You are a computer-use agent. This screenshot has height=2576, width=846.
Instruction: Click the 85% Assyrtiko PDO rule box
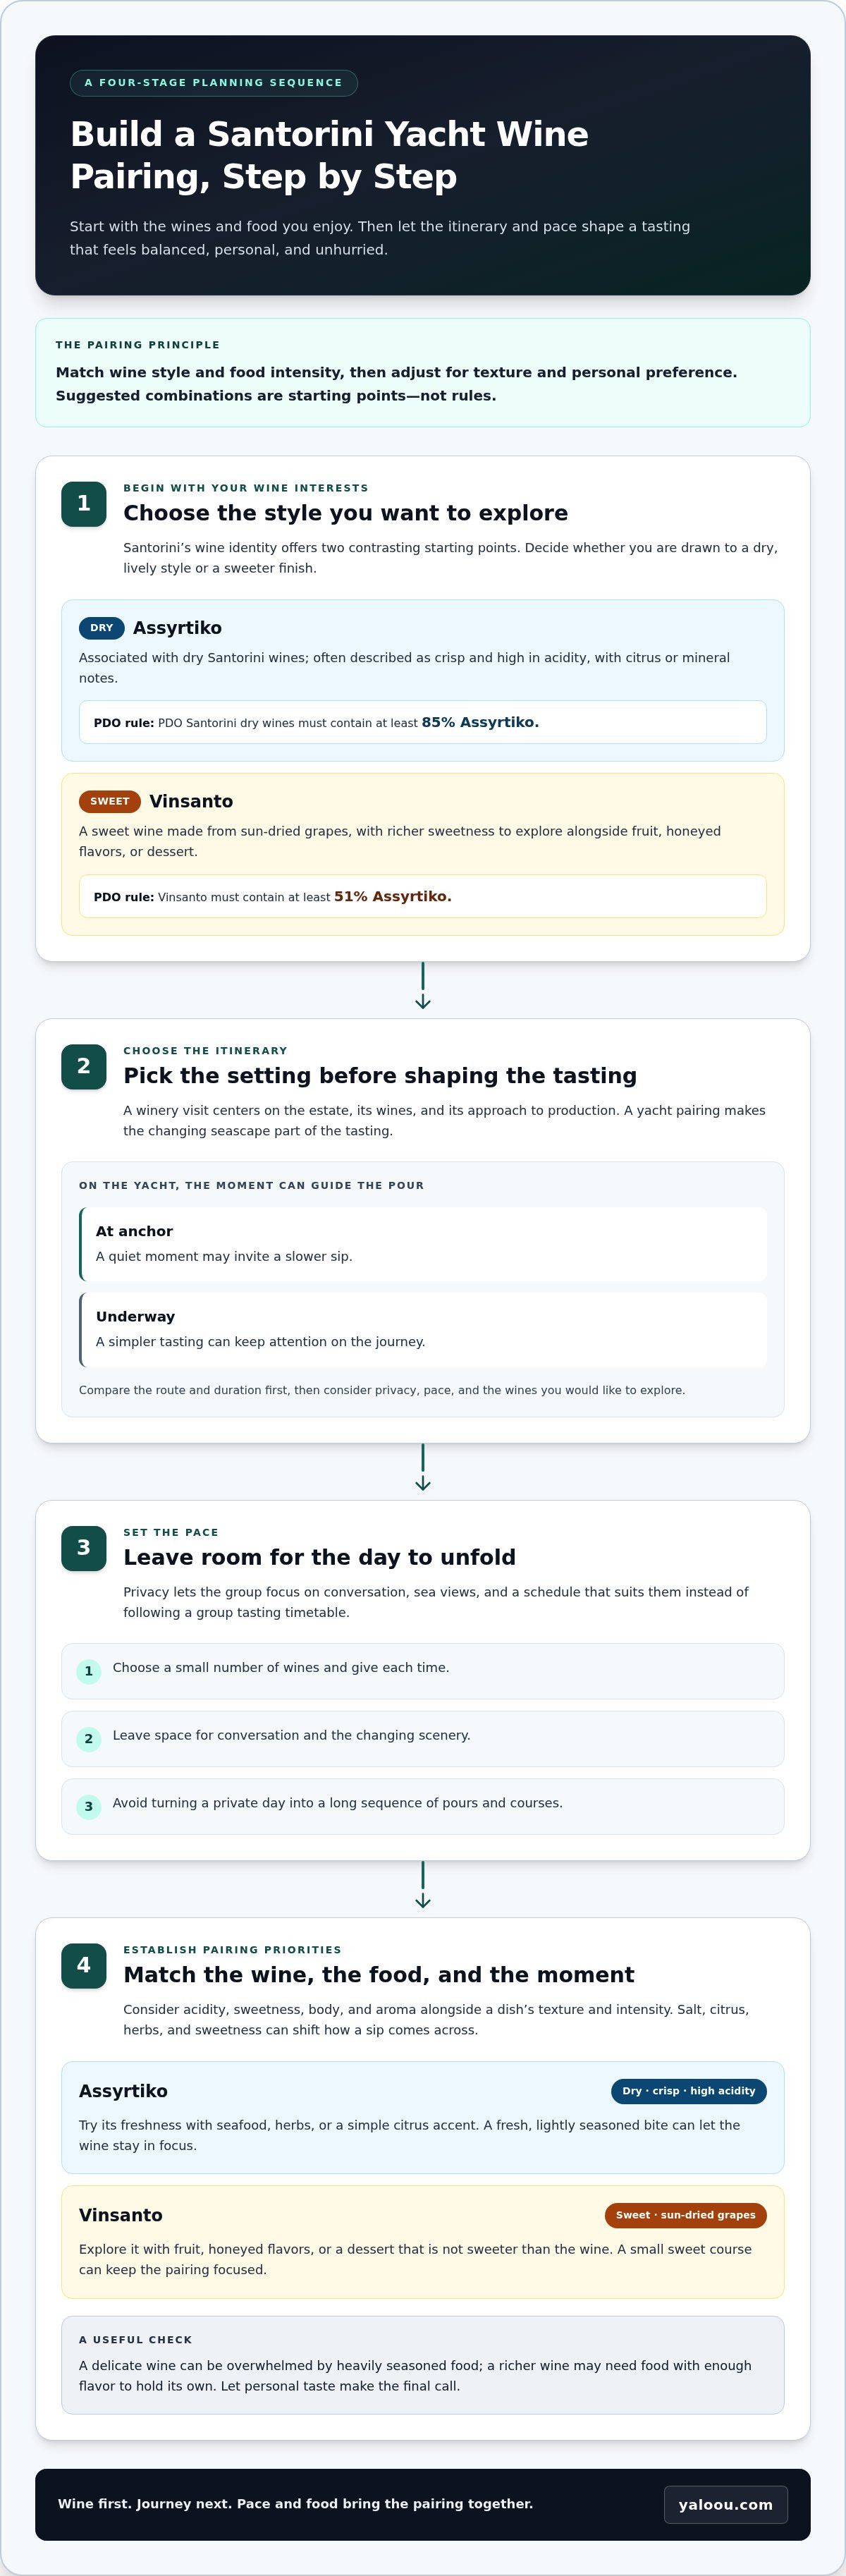pos(423,722)
